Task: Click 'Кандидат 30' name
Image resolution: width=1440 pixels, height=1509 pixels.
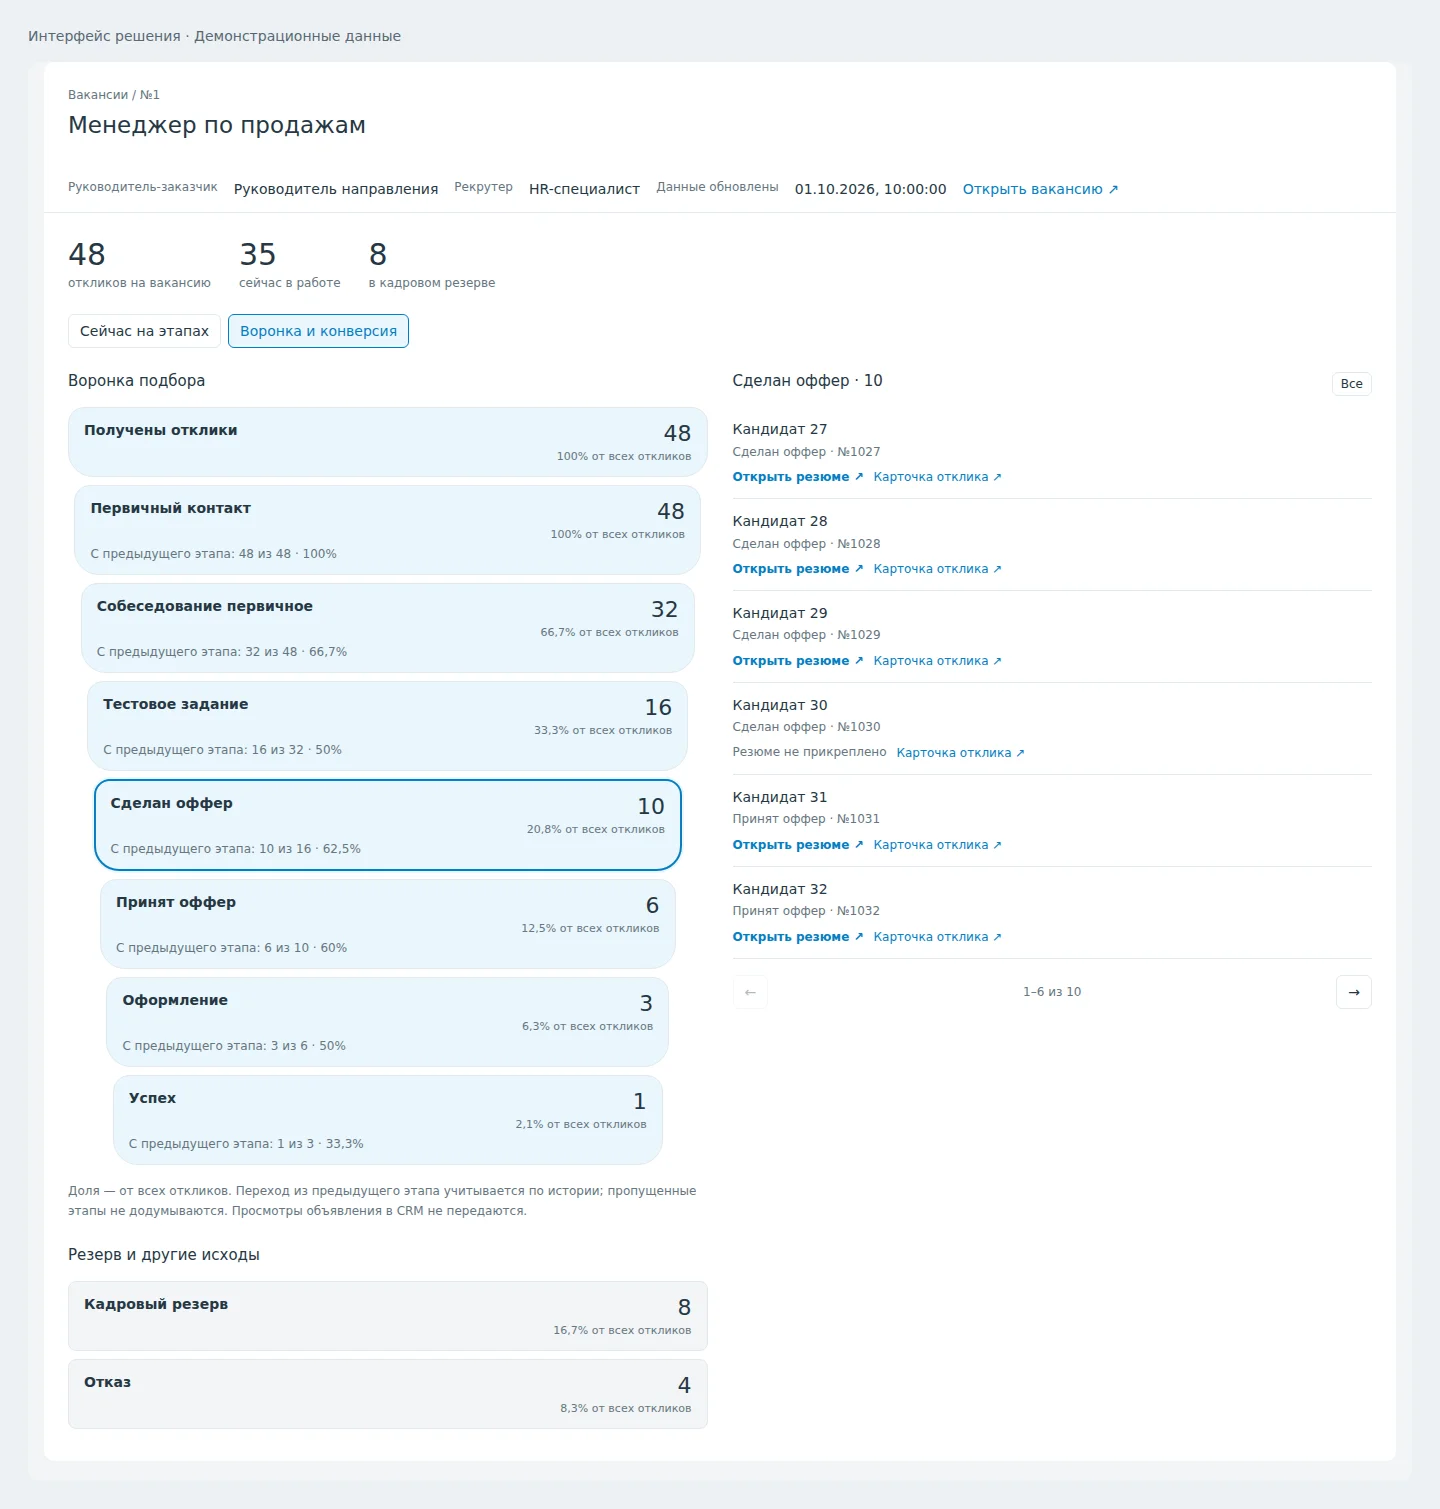Action: tap(780, 705)
